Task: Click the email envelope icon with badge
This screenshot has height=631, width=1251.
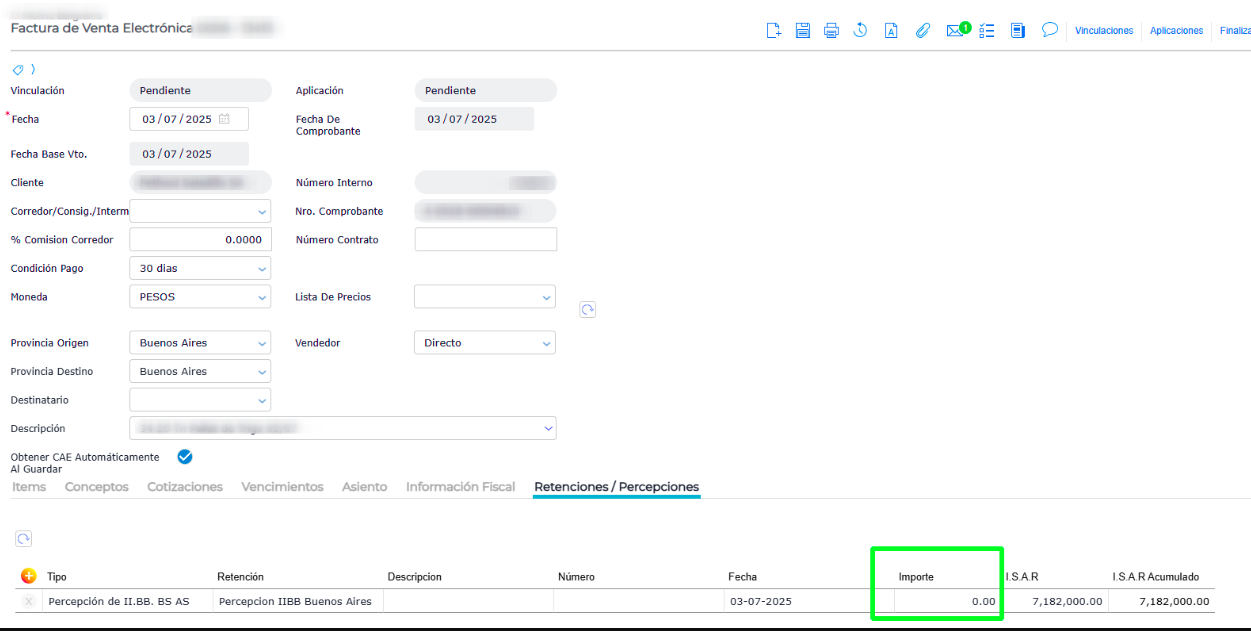Action: [x=955, y=31]
